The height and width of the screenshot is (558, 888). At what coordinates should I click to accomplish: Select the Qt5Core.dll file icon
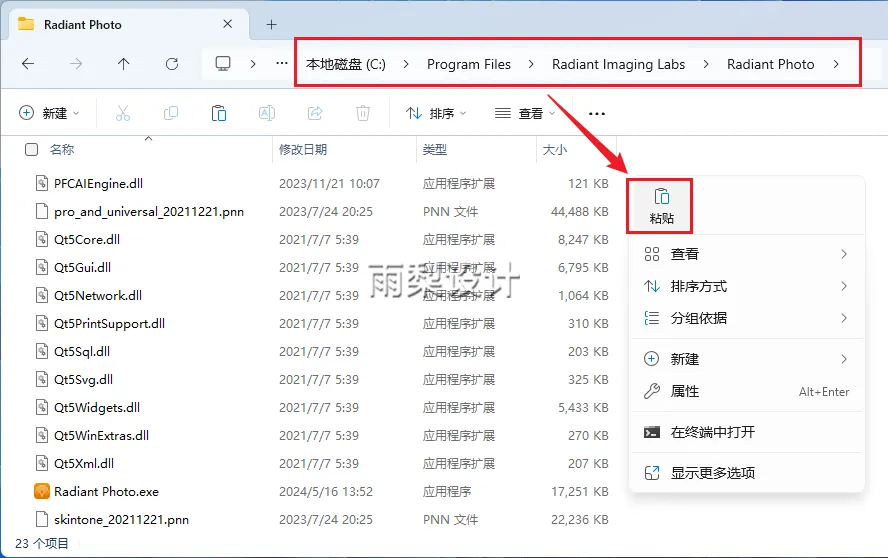coord(42,240)
